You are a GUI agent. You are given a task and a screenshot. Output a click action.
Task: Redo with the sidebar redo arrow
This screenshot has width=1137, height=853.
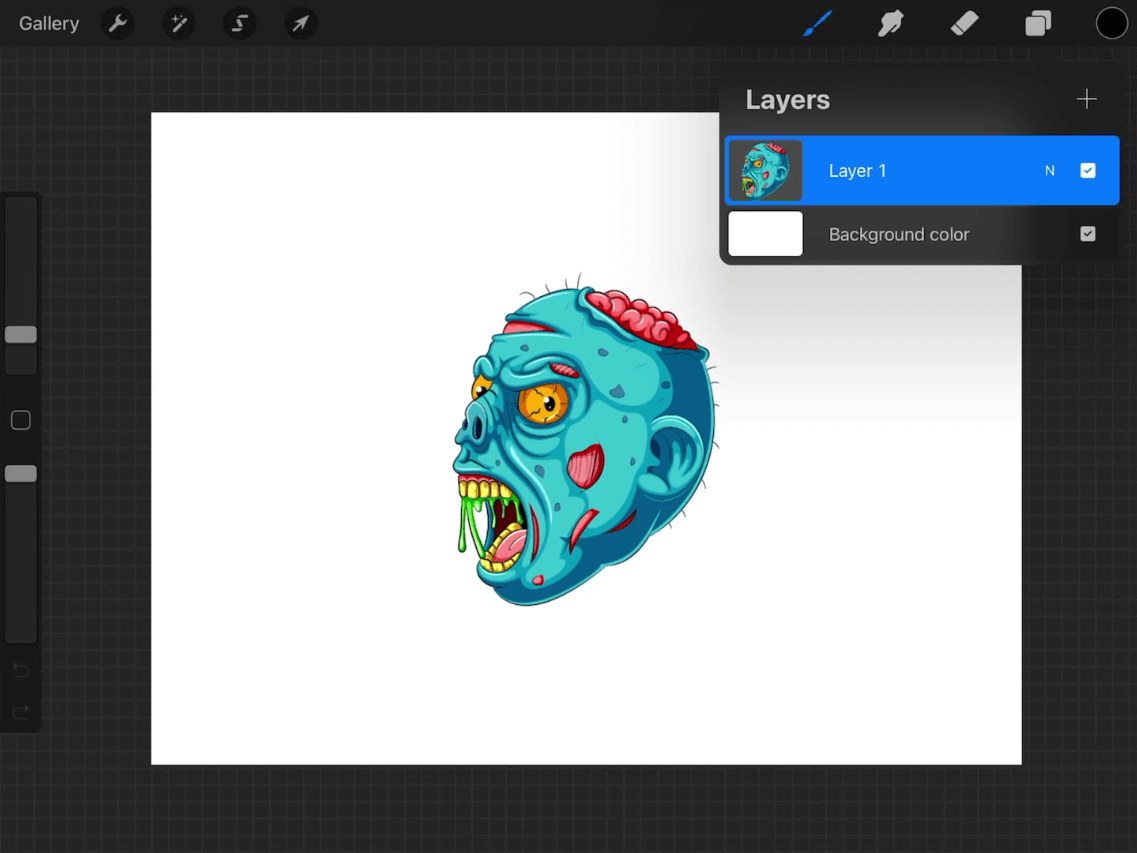tap(21, 712)
